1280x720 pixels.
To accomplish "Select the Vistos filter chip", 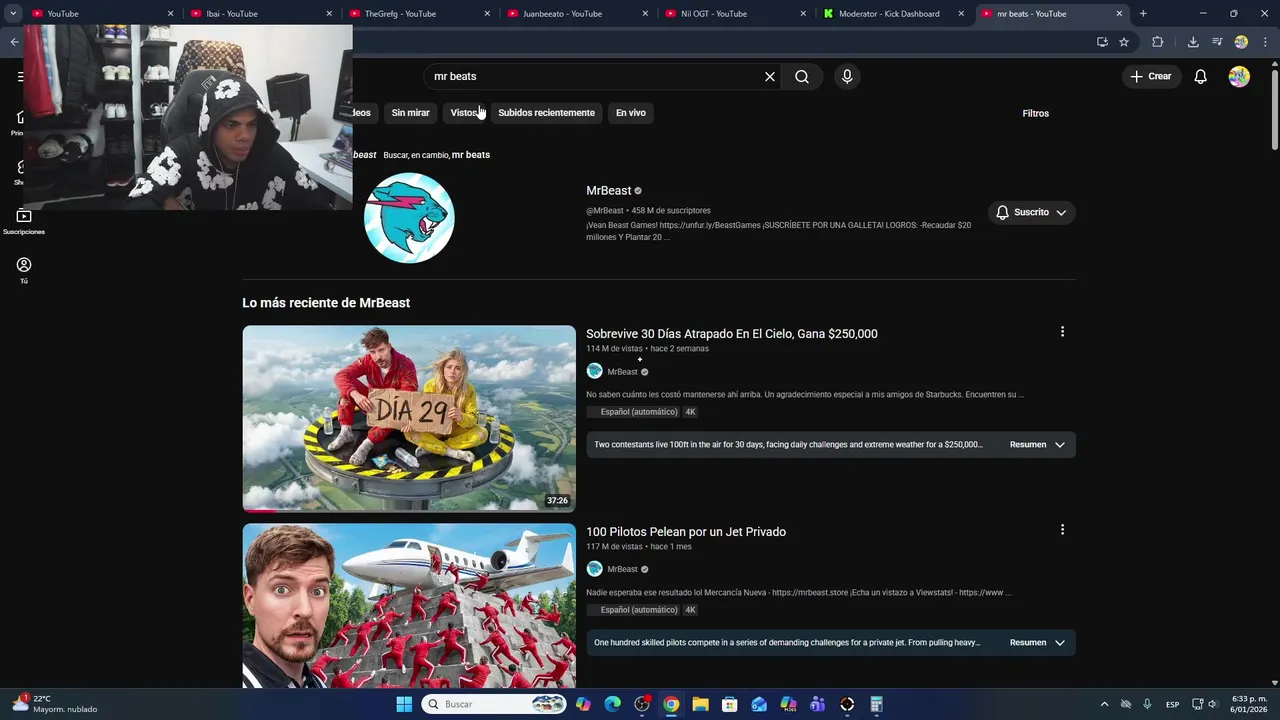I will [x=464, y=113].
